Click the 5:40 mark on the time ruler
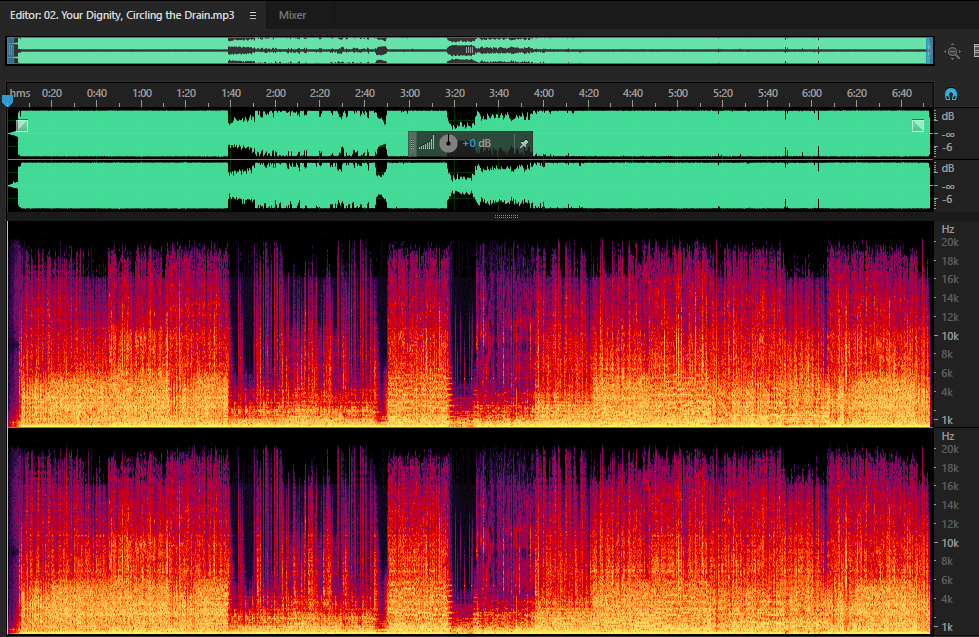 (767, 93)
